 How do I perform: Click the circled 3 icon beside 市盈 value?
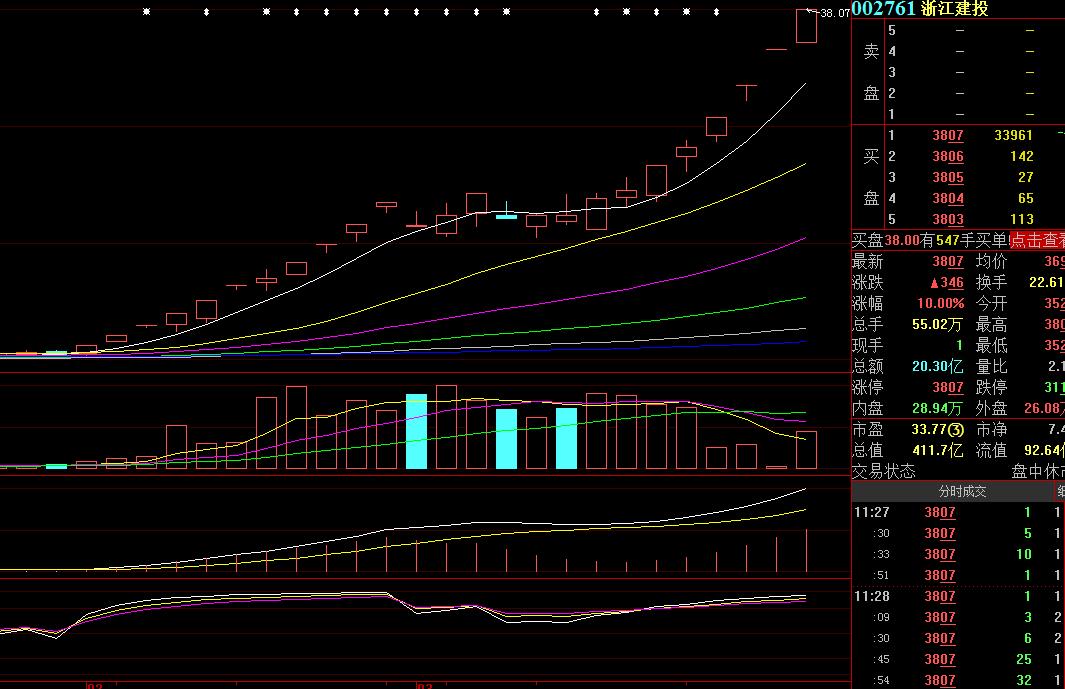pyautogui.click(x=956, y=430)
